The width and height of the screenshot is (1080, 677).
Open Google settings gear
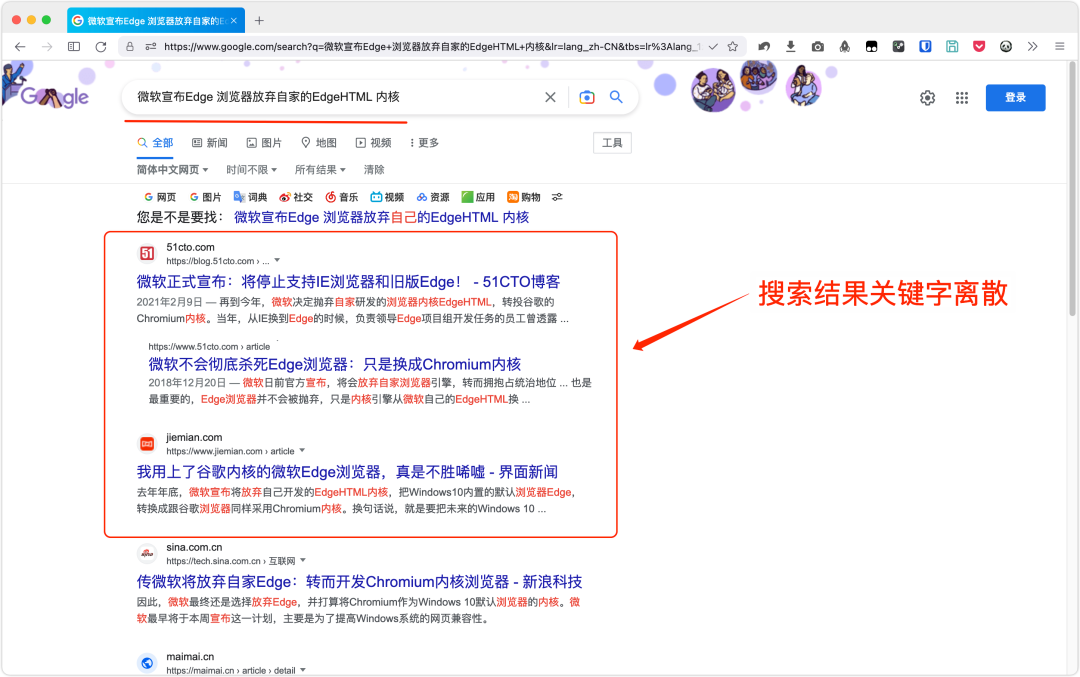tap(928, 98)
